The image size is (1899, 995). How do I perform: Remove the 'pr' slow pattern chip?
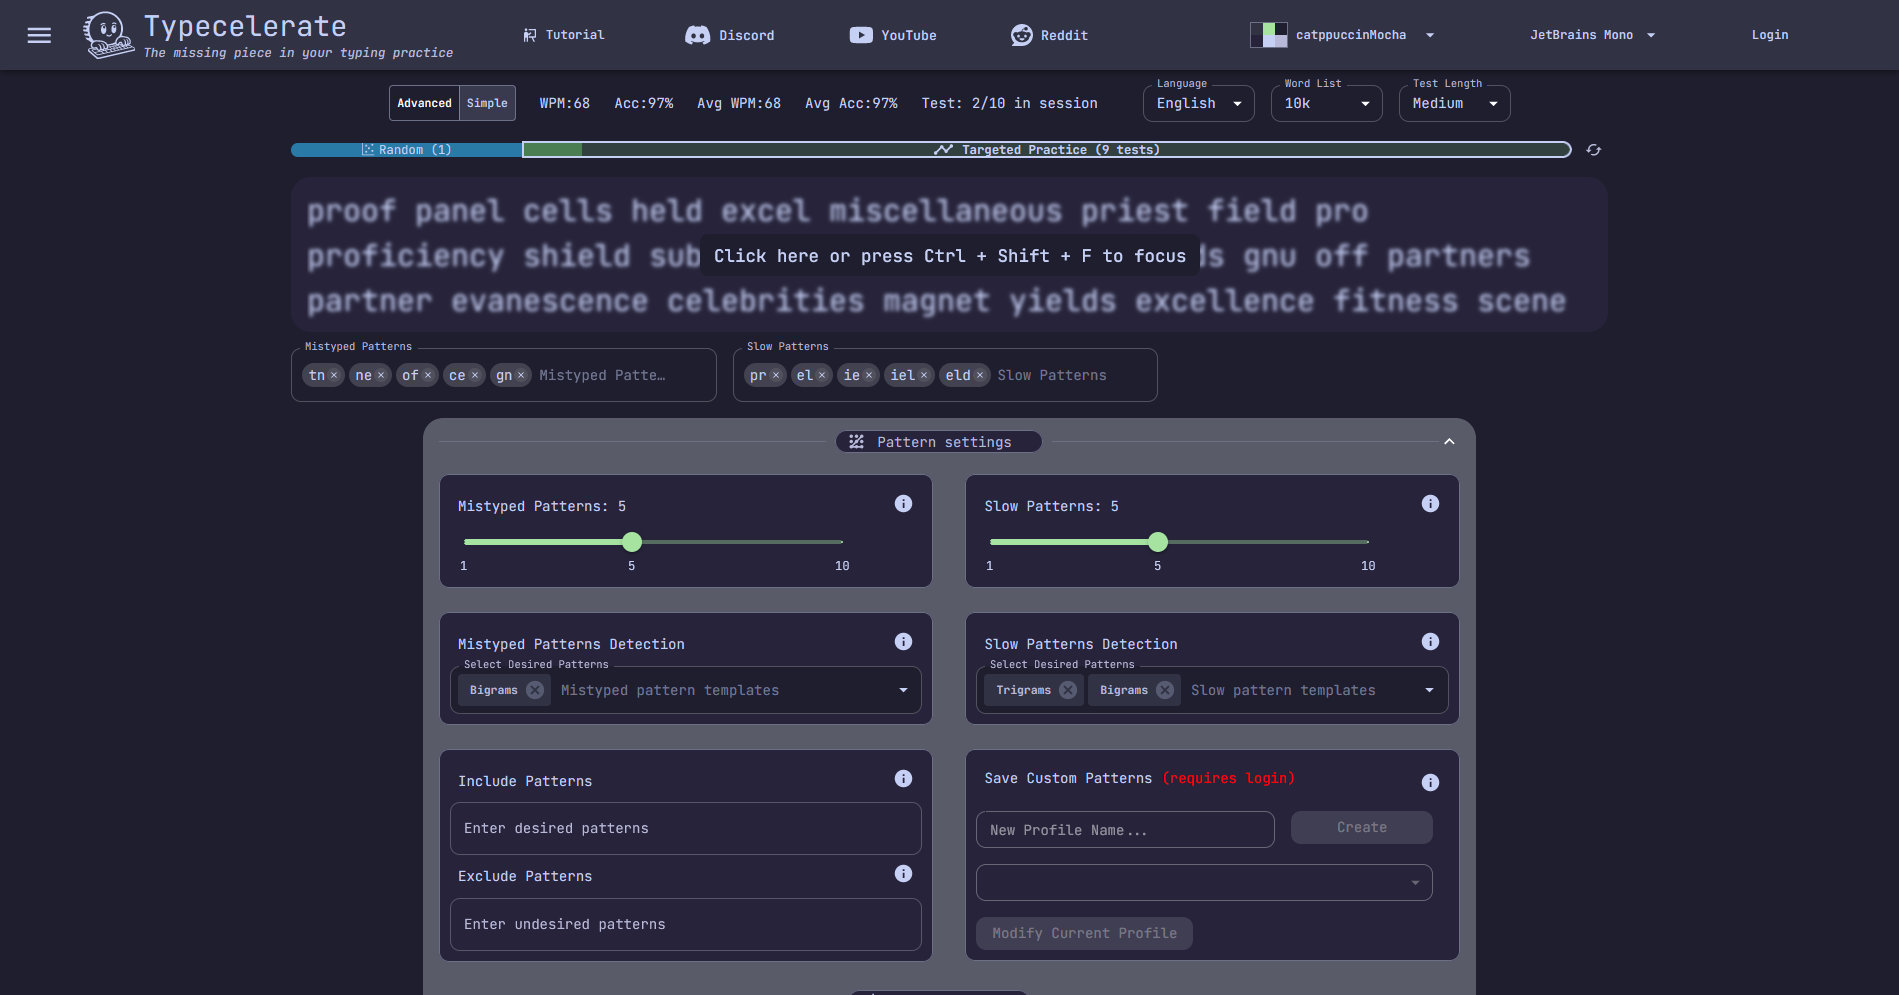coord(776,376)
